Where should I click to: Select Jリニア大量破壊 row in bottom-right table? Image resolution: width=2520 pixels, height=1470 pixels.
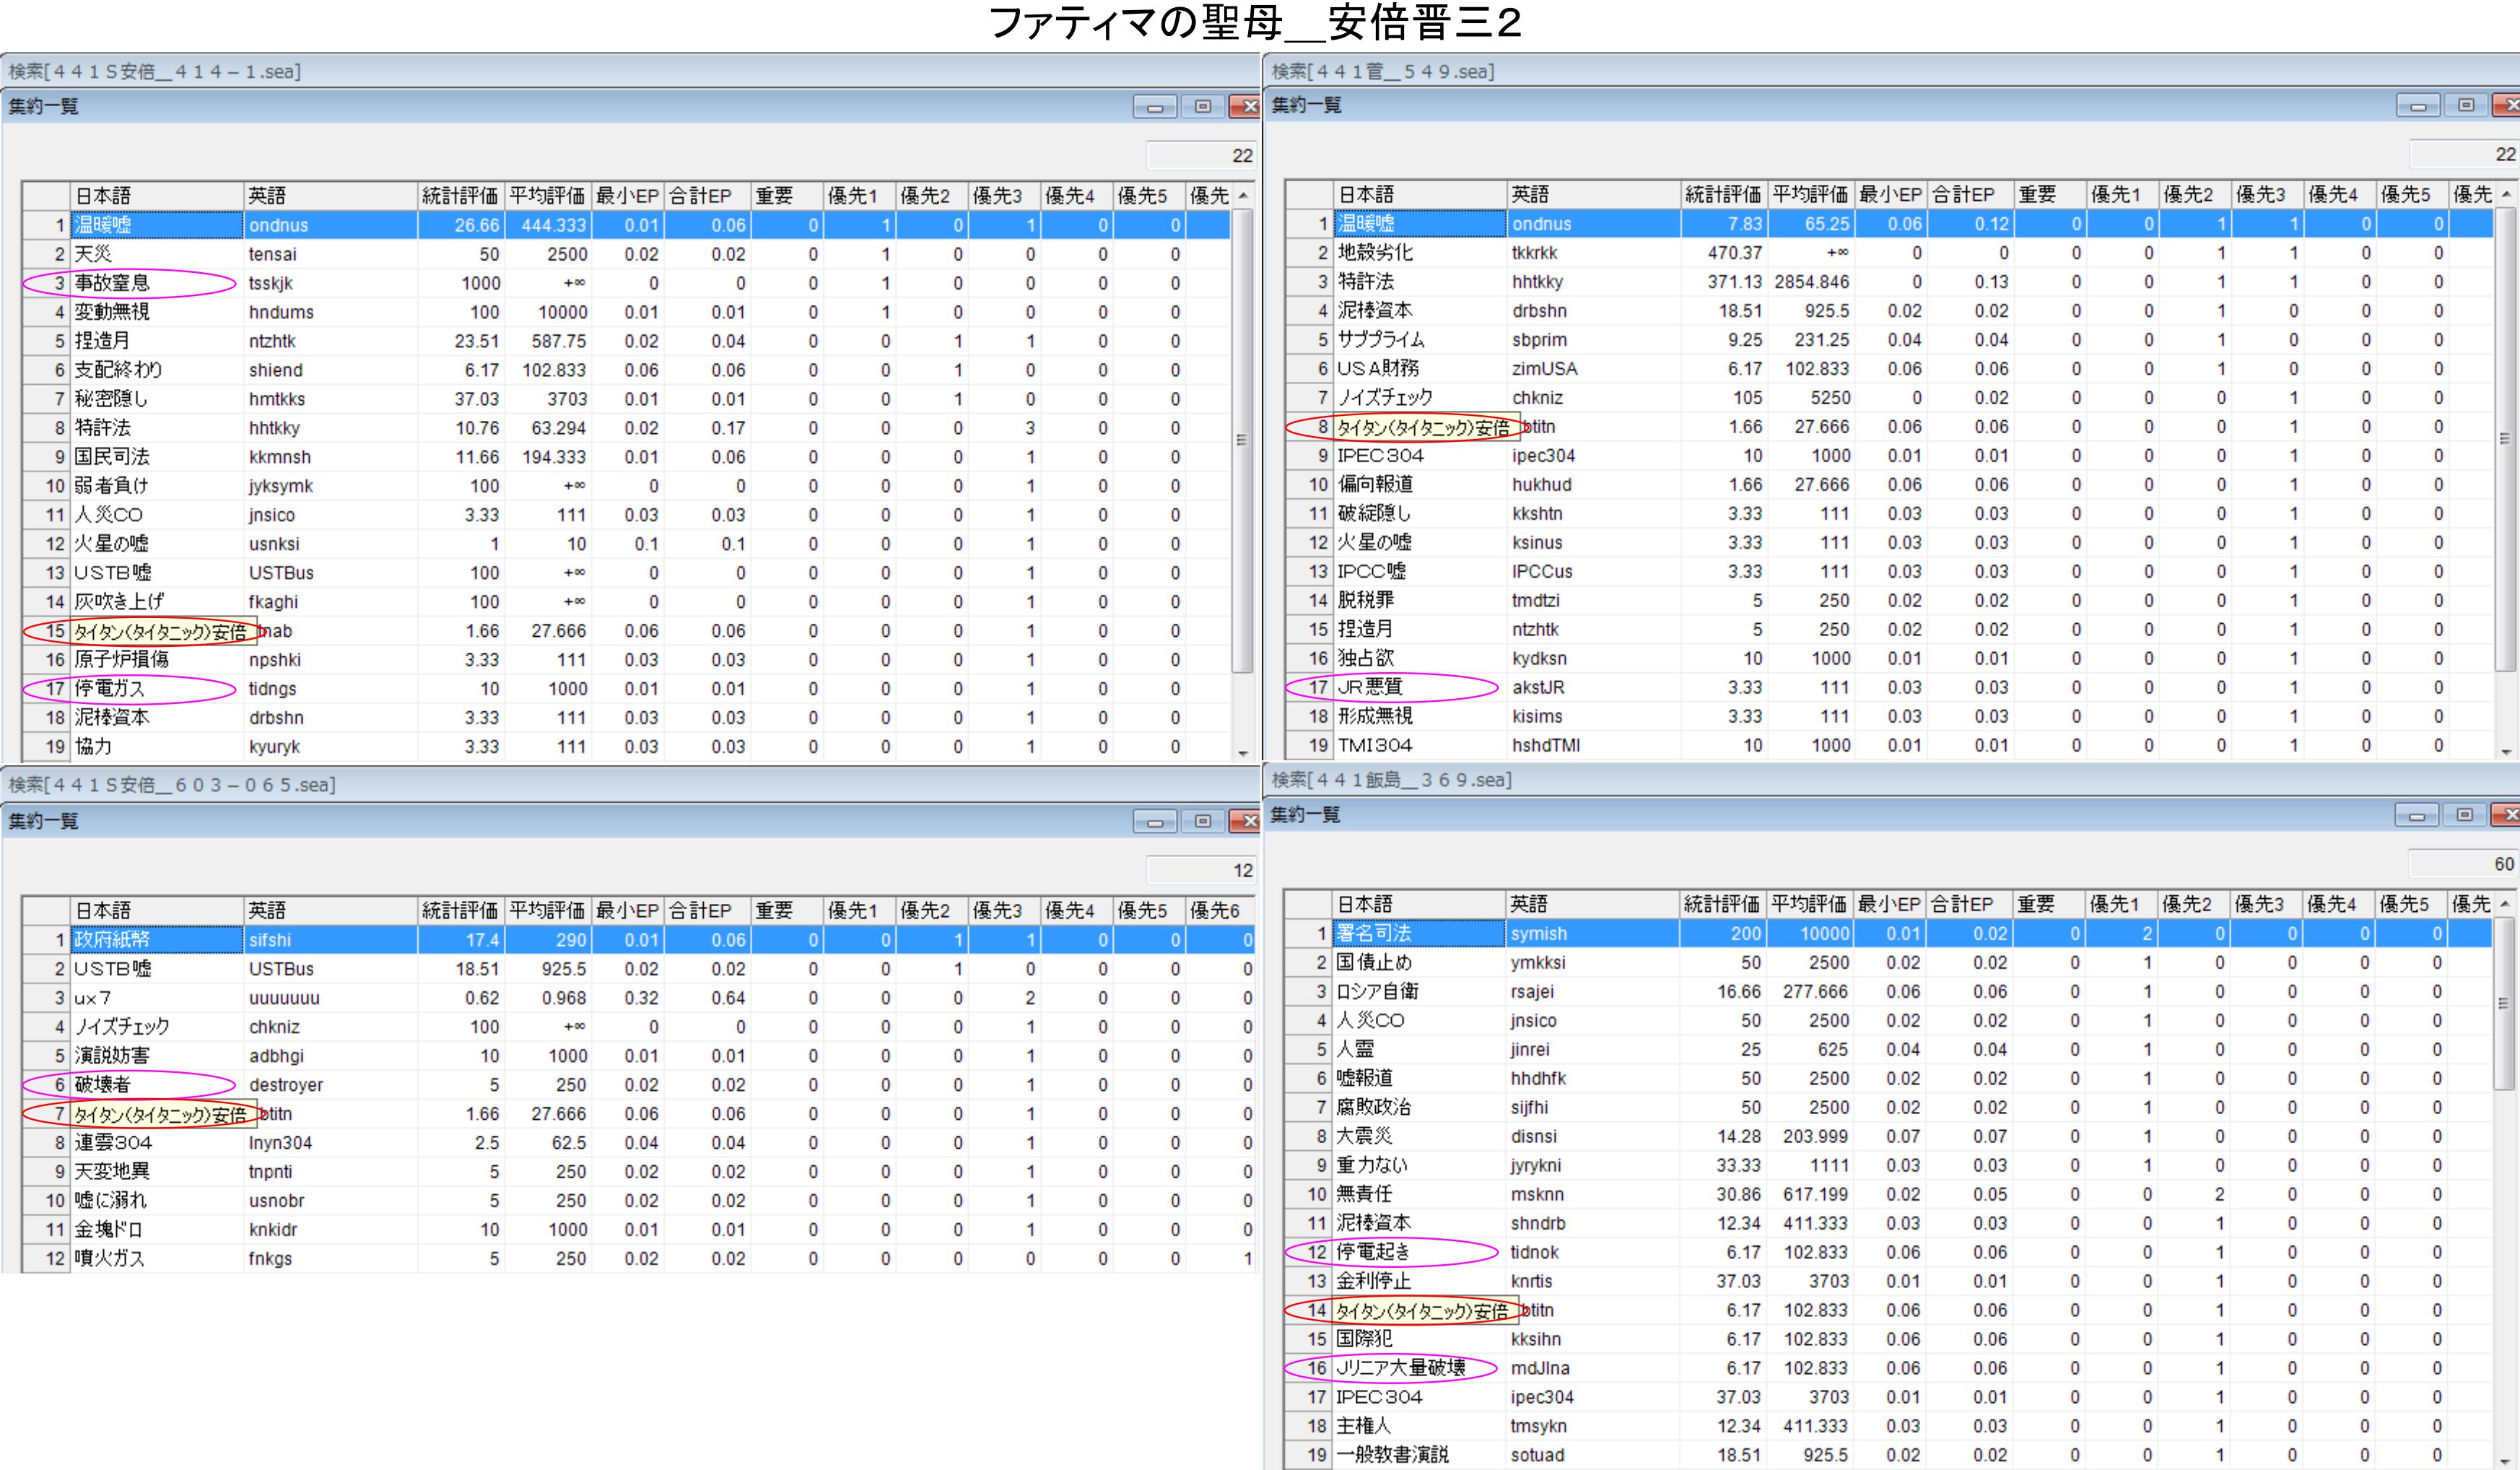click(1400, 1368)
